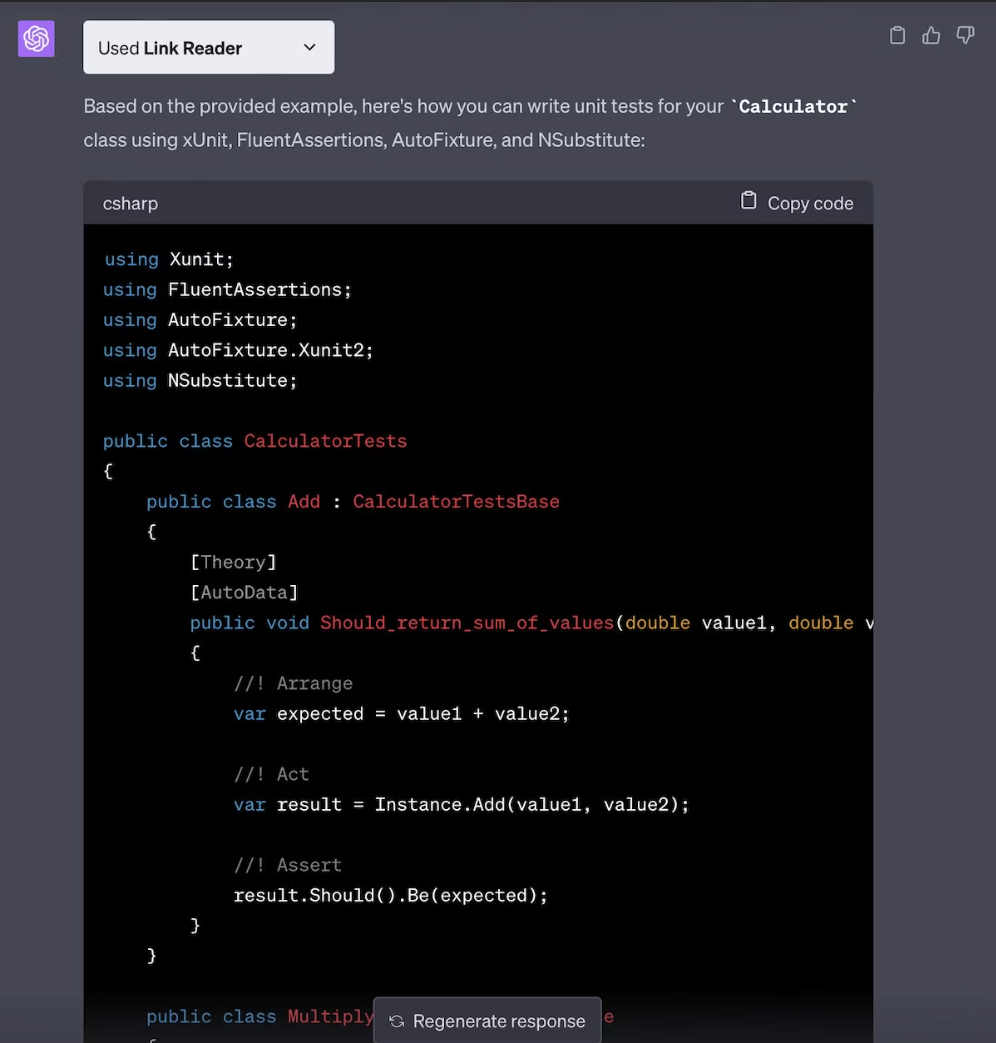Toggle thumbs-down feedback on the response
This screenshot has height=1043, width=996.
965,35
